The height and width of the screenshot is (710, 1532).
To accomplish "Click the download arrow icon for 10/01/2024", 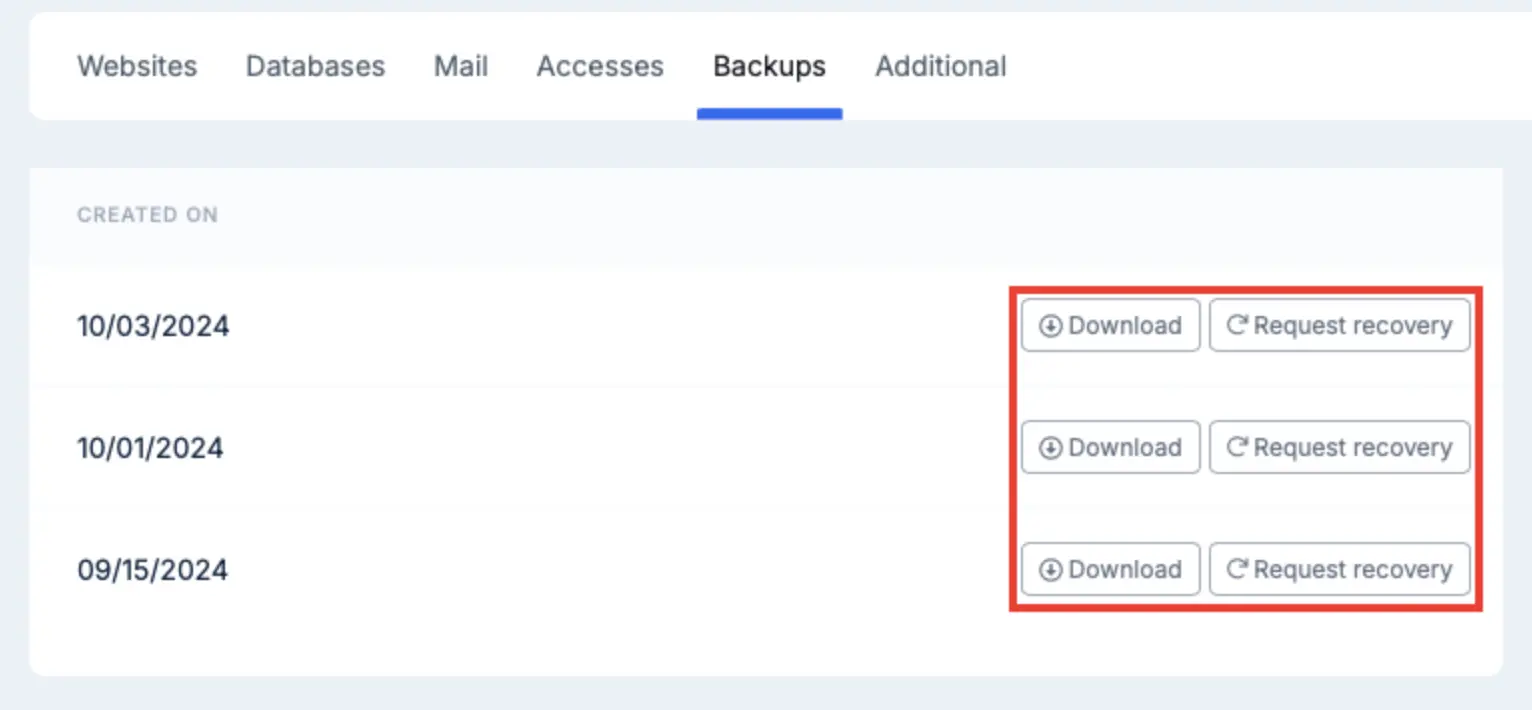I will click(1050, 448).
